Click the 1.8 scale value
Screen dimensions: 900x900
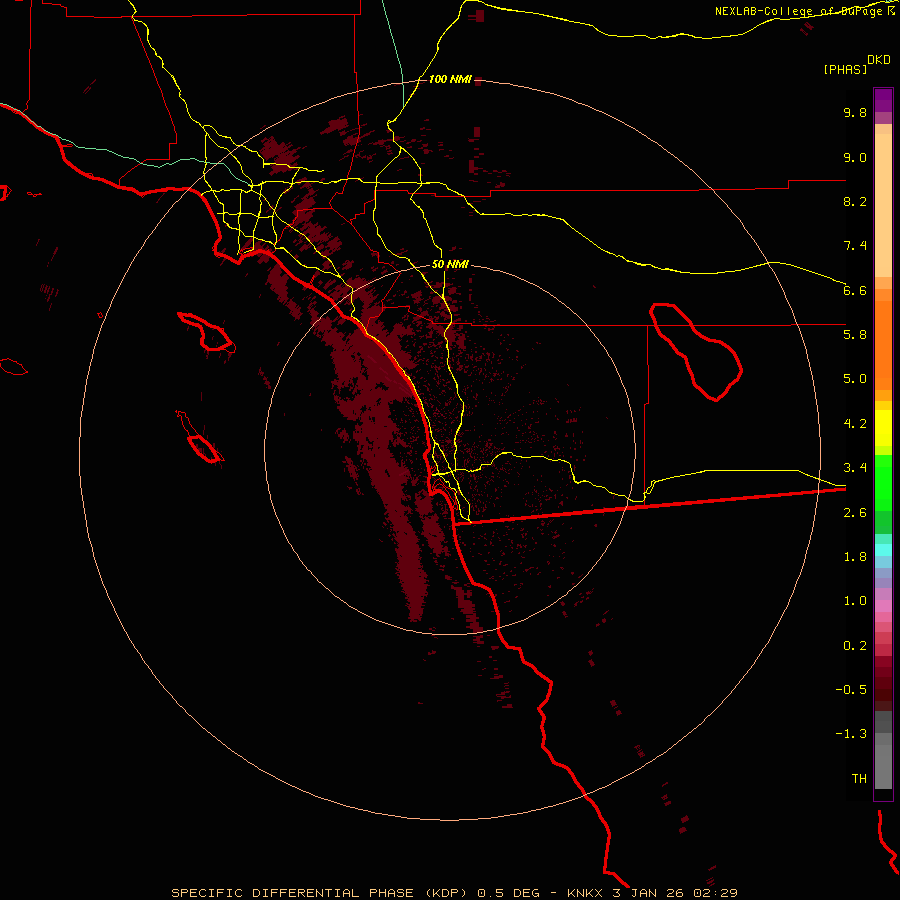coord(855,557)
